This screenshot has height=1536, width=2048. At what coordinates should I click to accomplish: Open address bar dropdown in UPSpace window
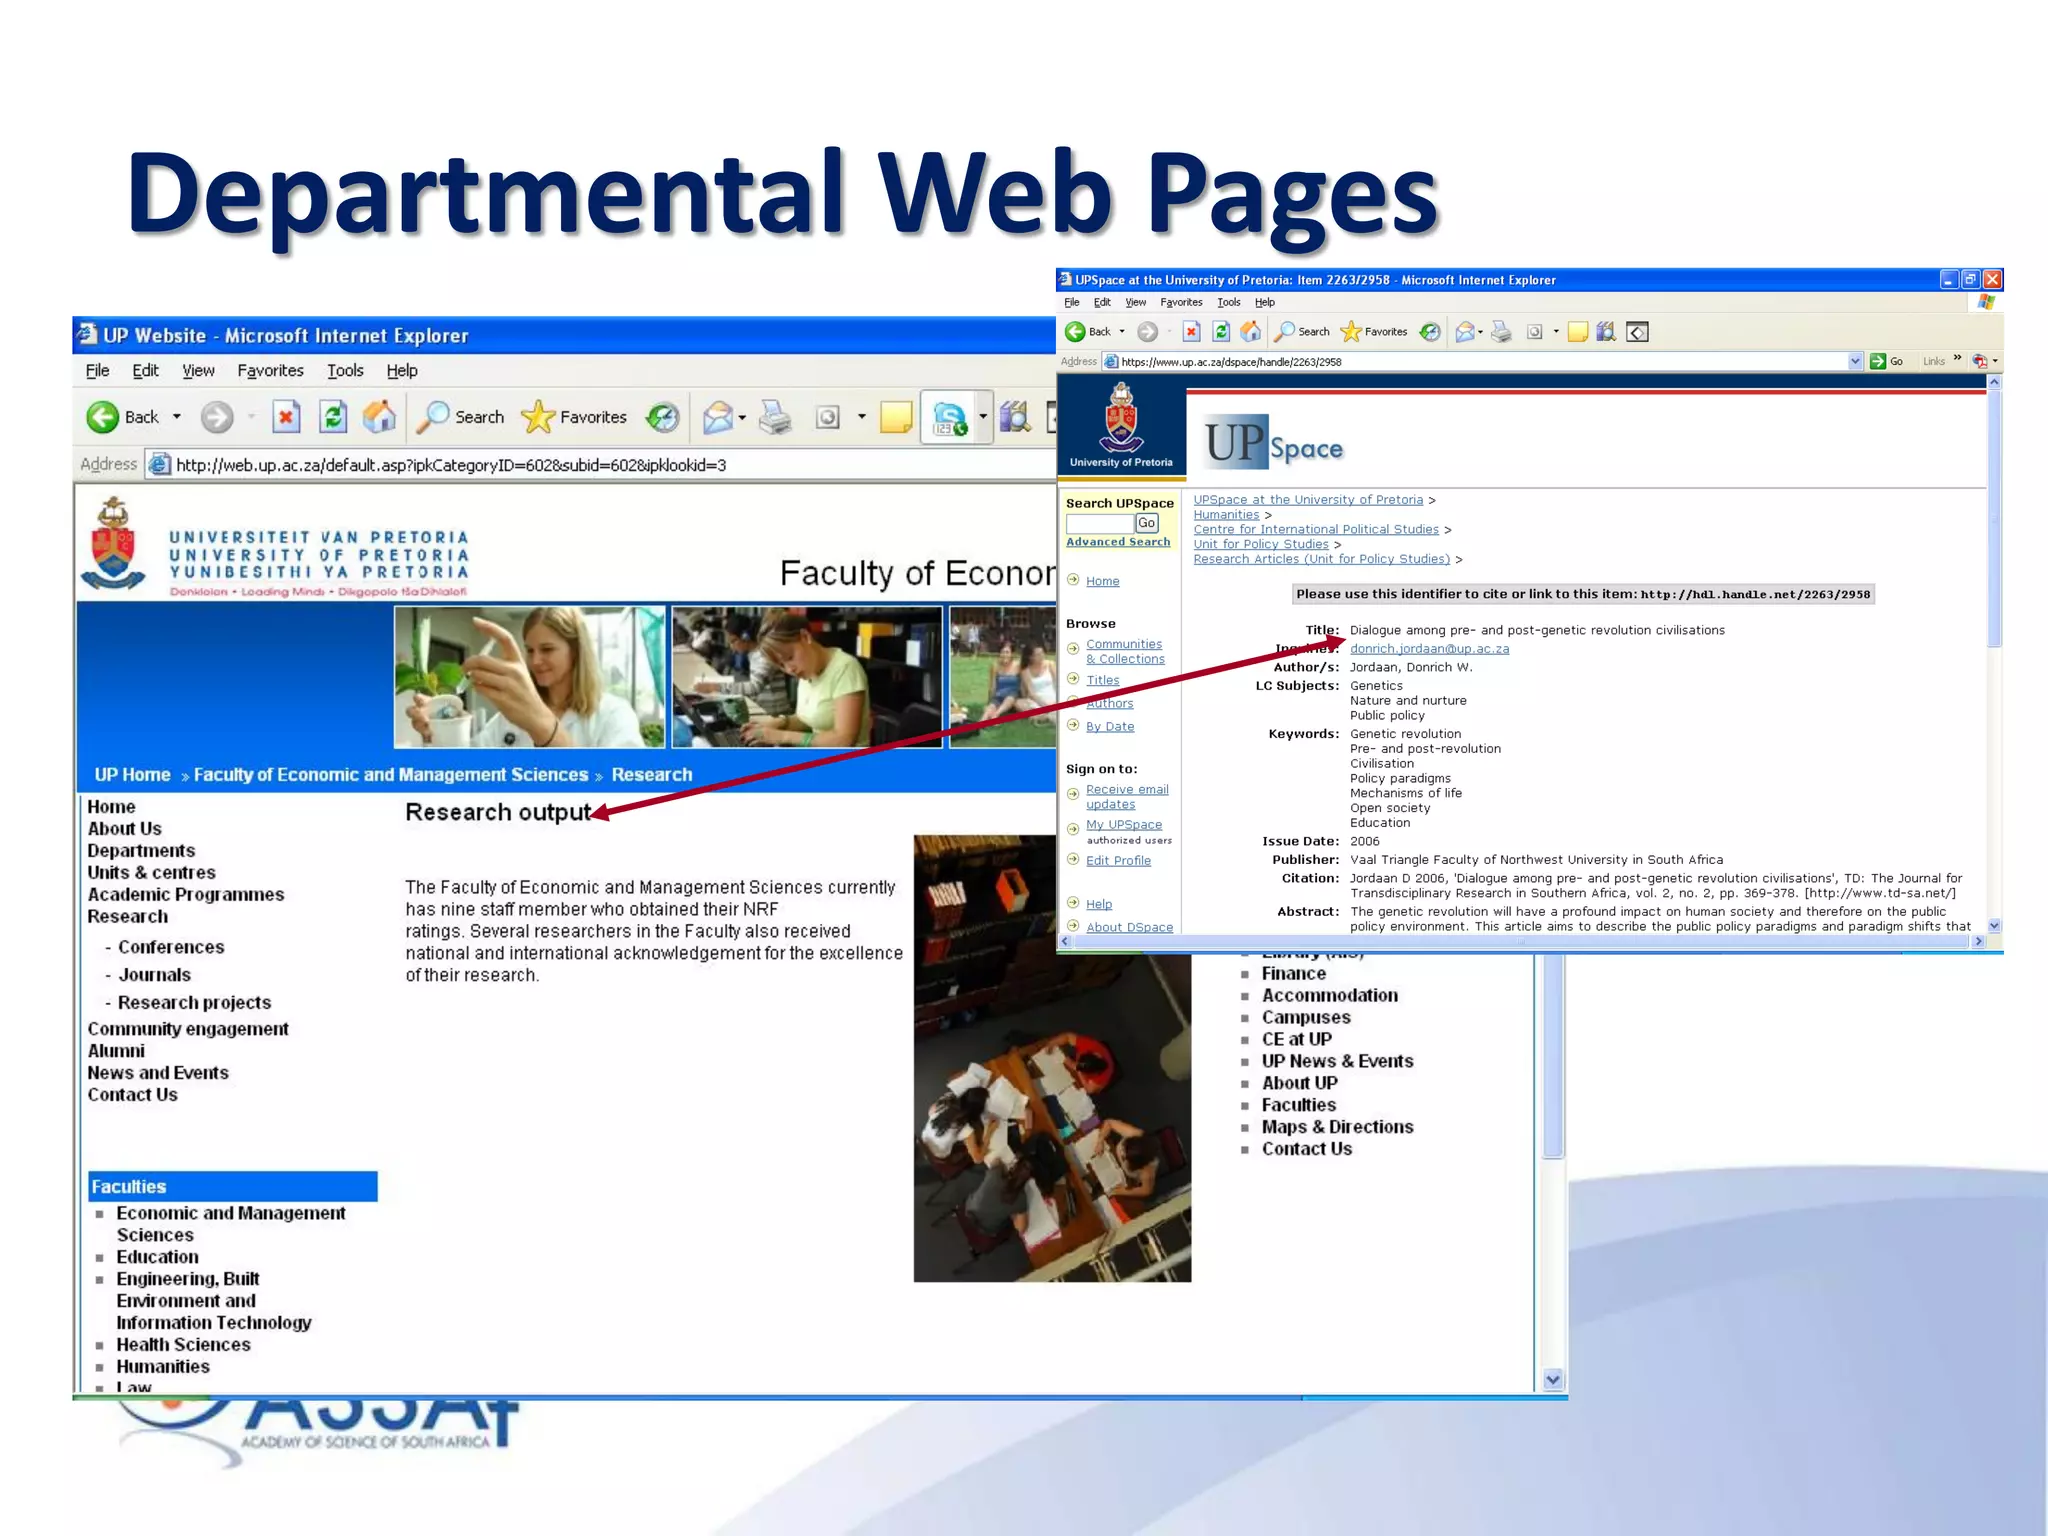1855,361
